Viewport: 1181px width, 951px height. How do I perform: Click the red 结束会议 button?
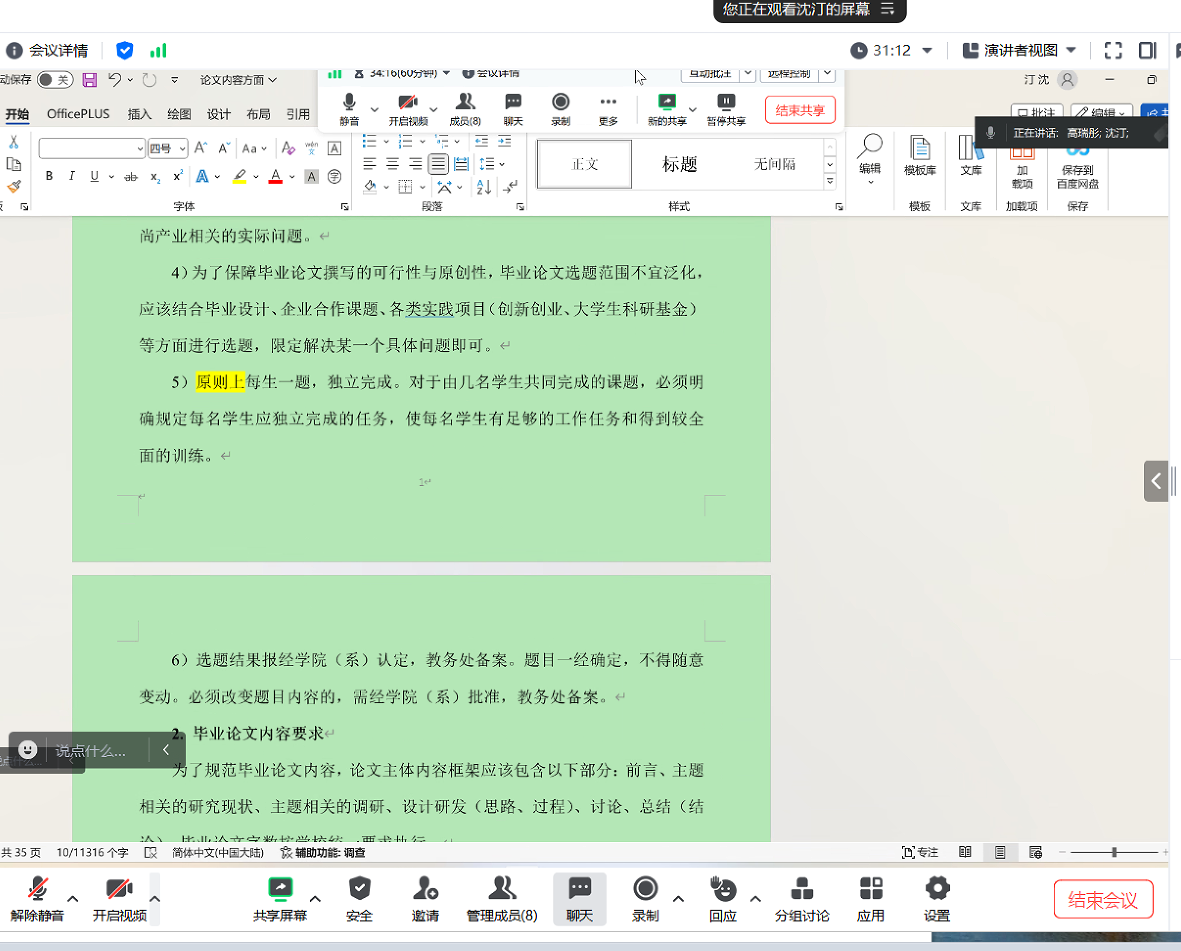pos(1103,899)
